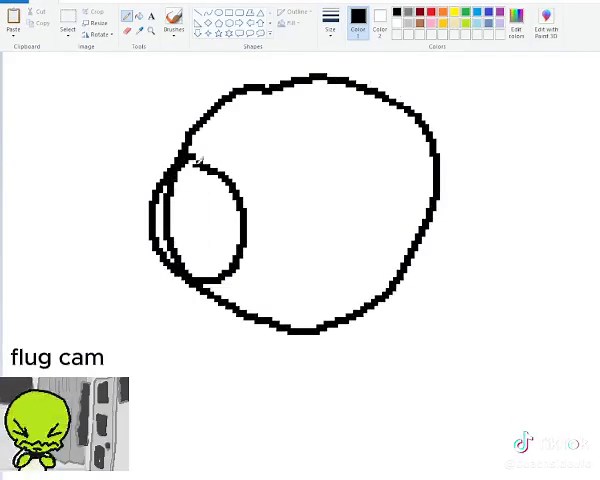600x480 pixels.
Task: Choose the Left arrow shape
Action: point(250,23)
